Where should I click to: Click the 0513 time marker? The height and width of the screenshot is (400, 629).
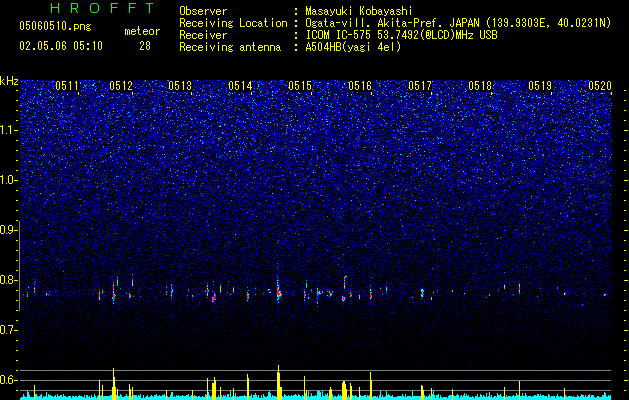point(180,86)
